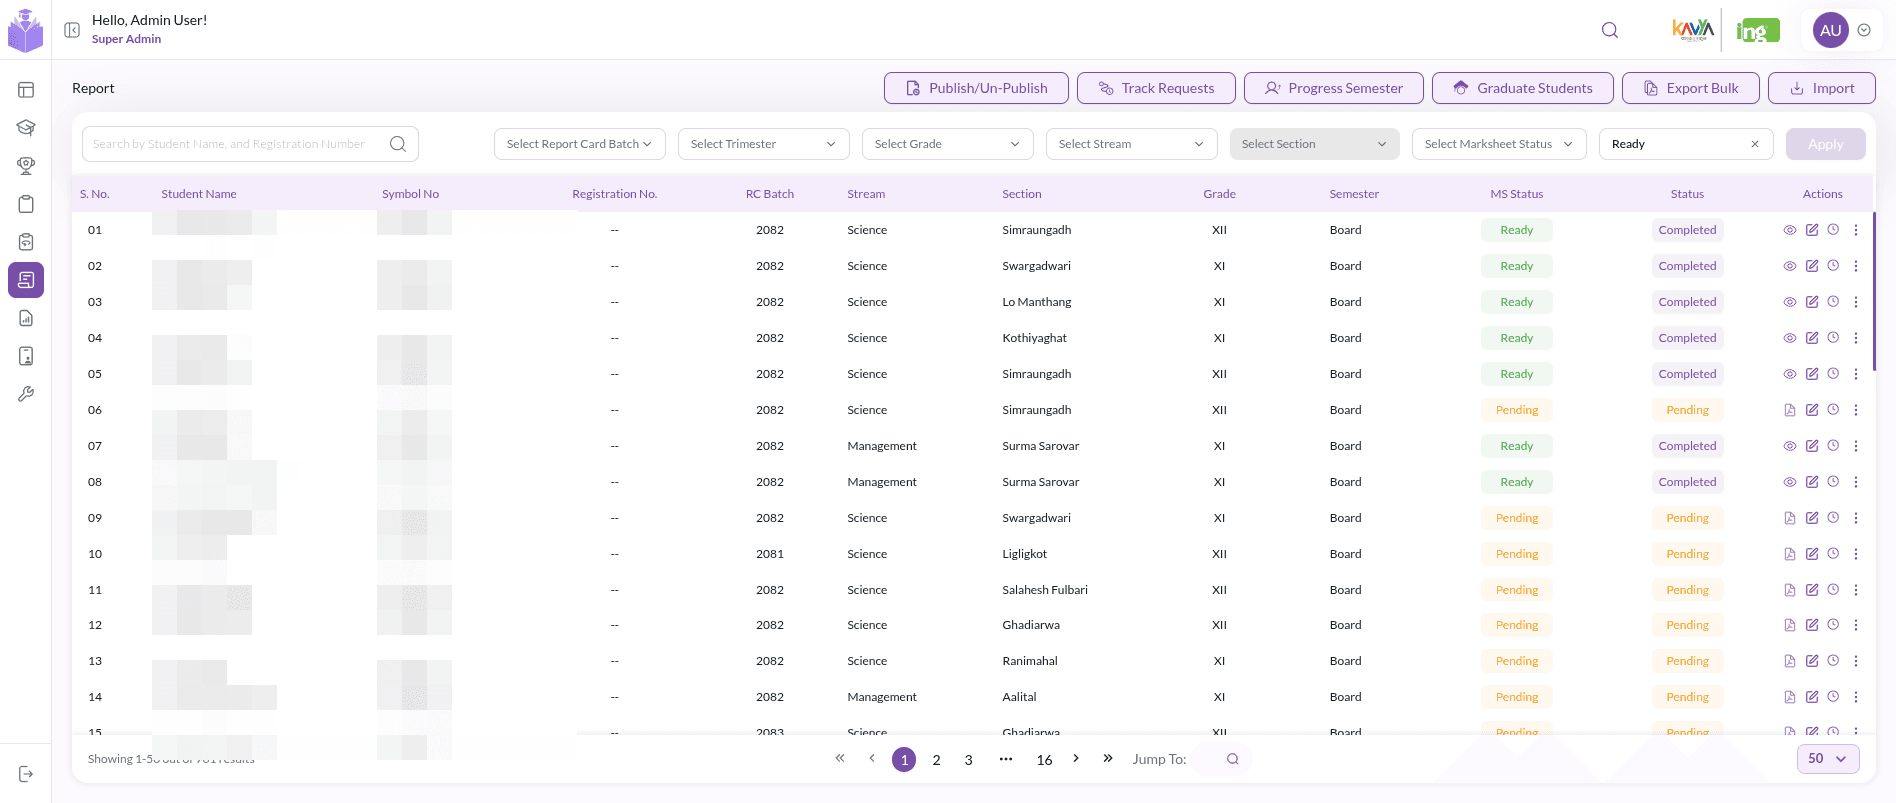Screen dimensions: 1896x803
Task: Click the ellipsis between pages 3 and 16
Action: (1006, 759)
